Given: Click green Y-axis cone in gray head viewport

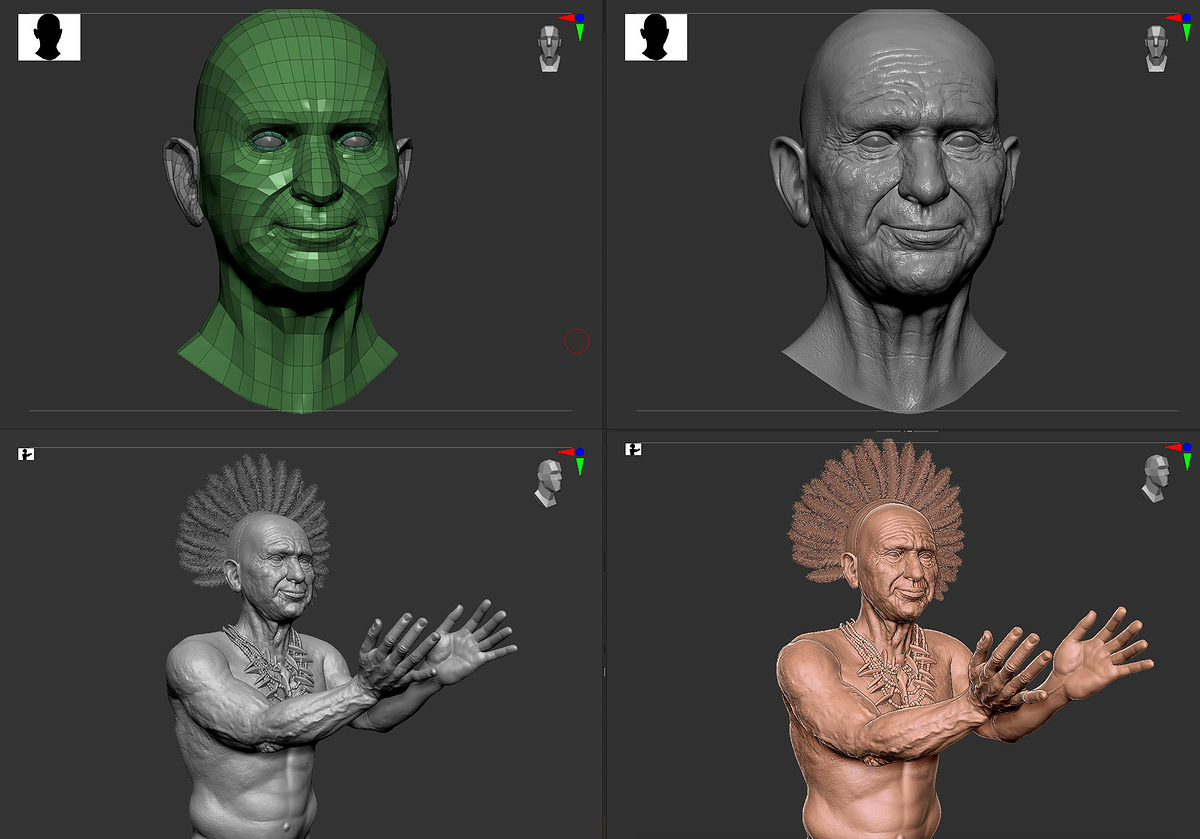Looking at the screenshot, I should click(x=1187, y=32).
